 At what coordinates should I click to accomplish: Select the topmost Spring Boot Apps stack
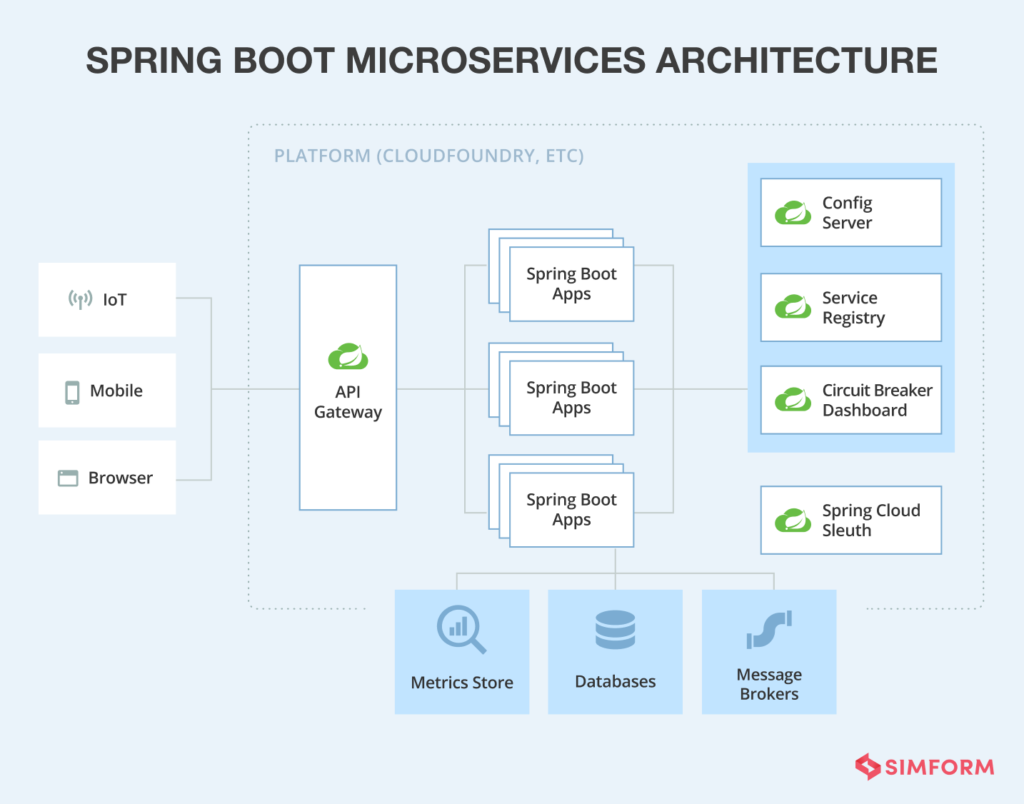(571, 284)
